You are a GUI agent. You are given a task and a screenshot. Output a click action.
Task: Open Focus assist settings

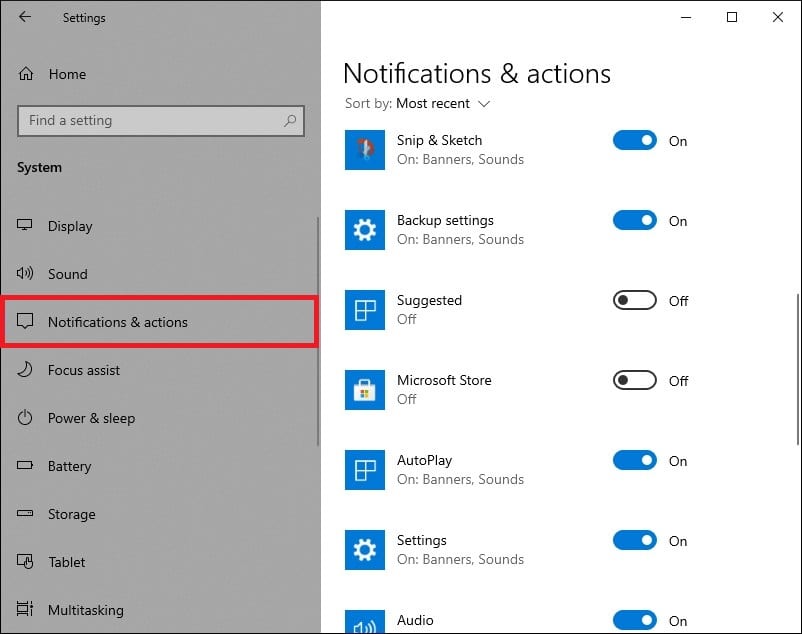160,370
